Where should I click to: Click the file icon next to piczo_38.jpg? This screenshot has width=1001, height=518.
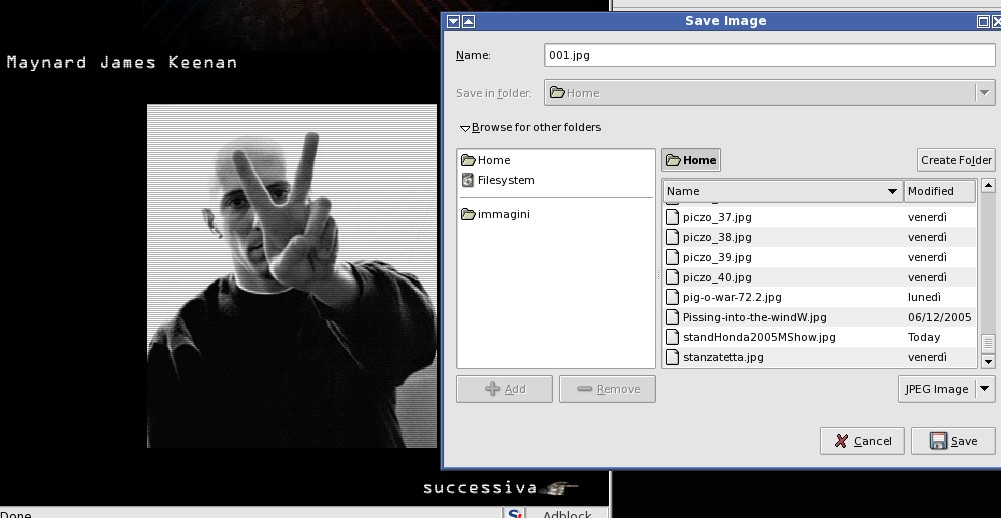(x=672, y=237)
